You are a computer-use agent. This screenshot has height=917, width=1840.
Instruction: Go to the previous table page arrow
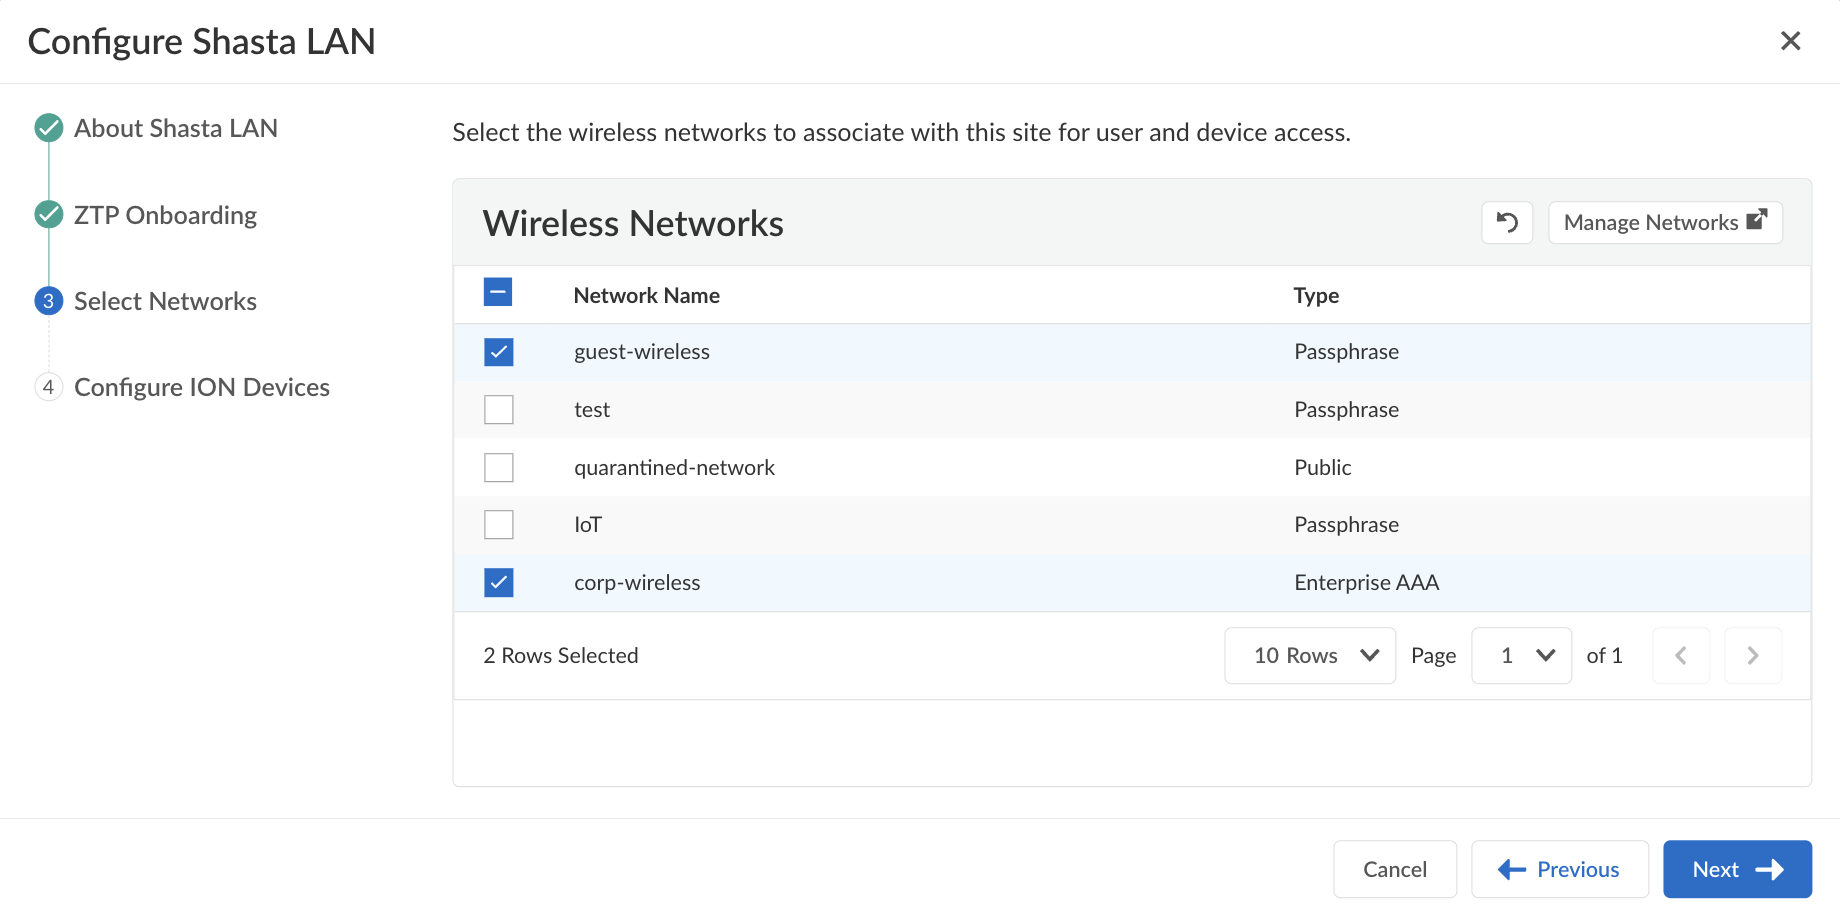(x=1681, y=656)
